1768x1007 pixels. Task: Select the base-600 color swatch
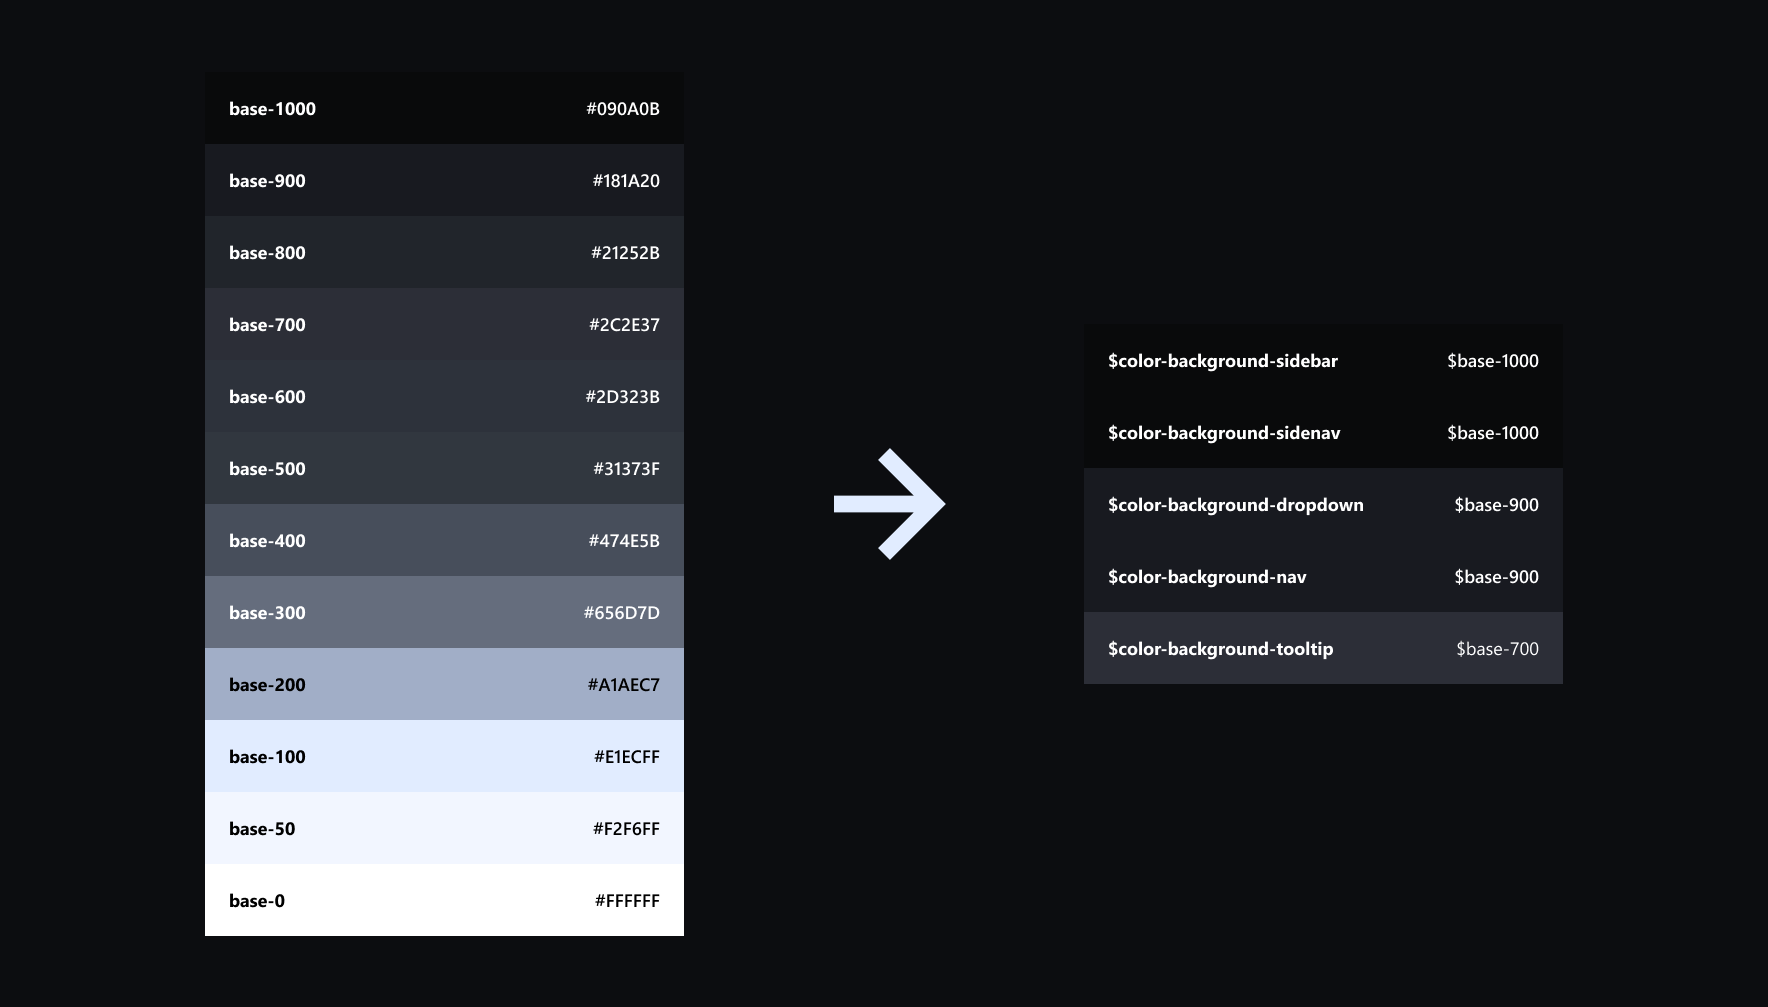pyautogui.click(x=443, y=396)
